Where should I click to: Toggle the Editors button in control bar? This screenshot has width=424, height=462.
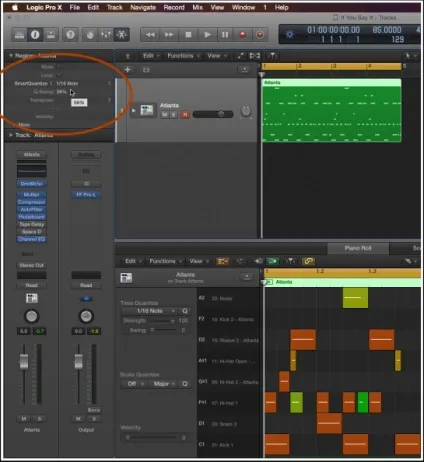(122, 35)
